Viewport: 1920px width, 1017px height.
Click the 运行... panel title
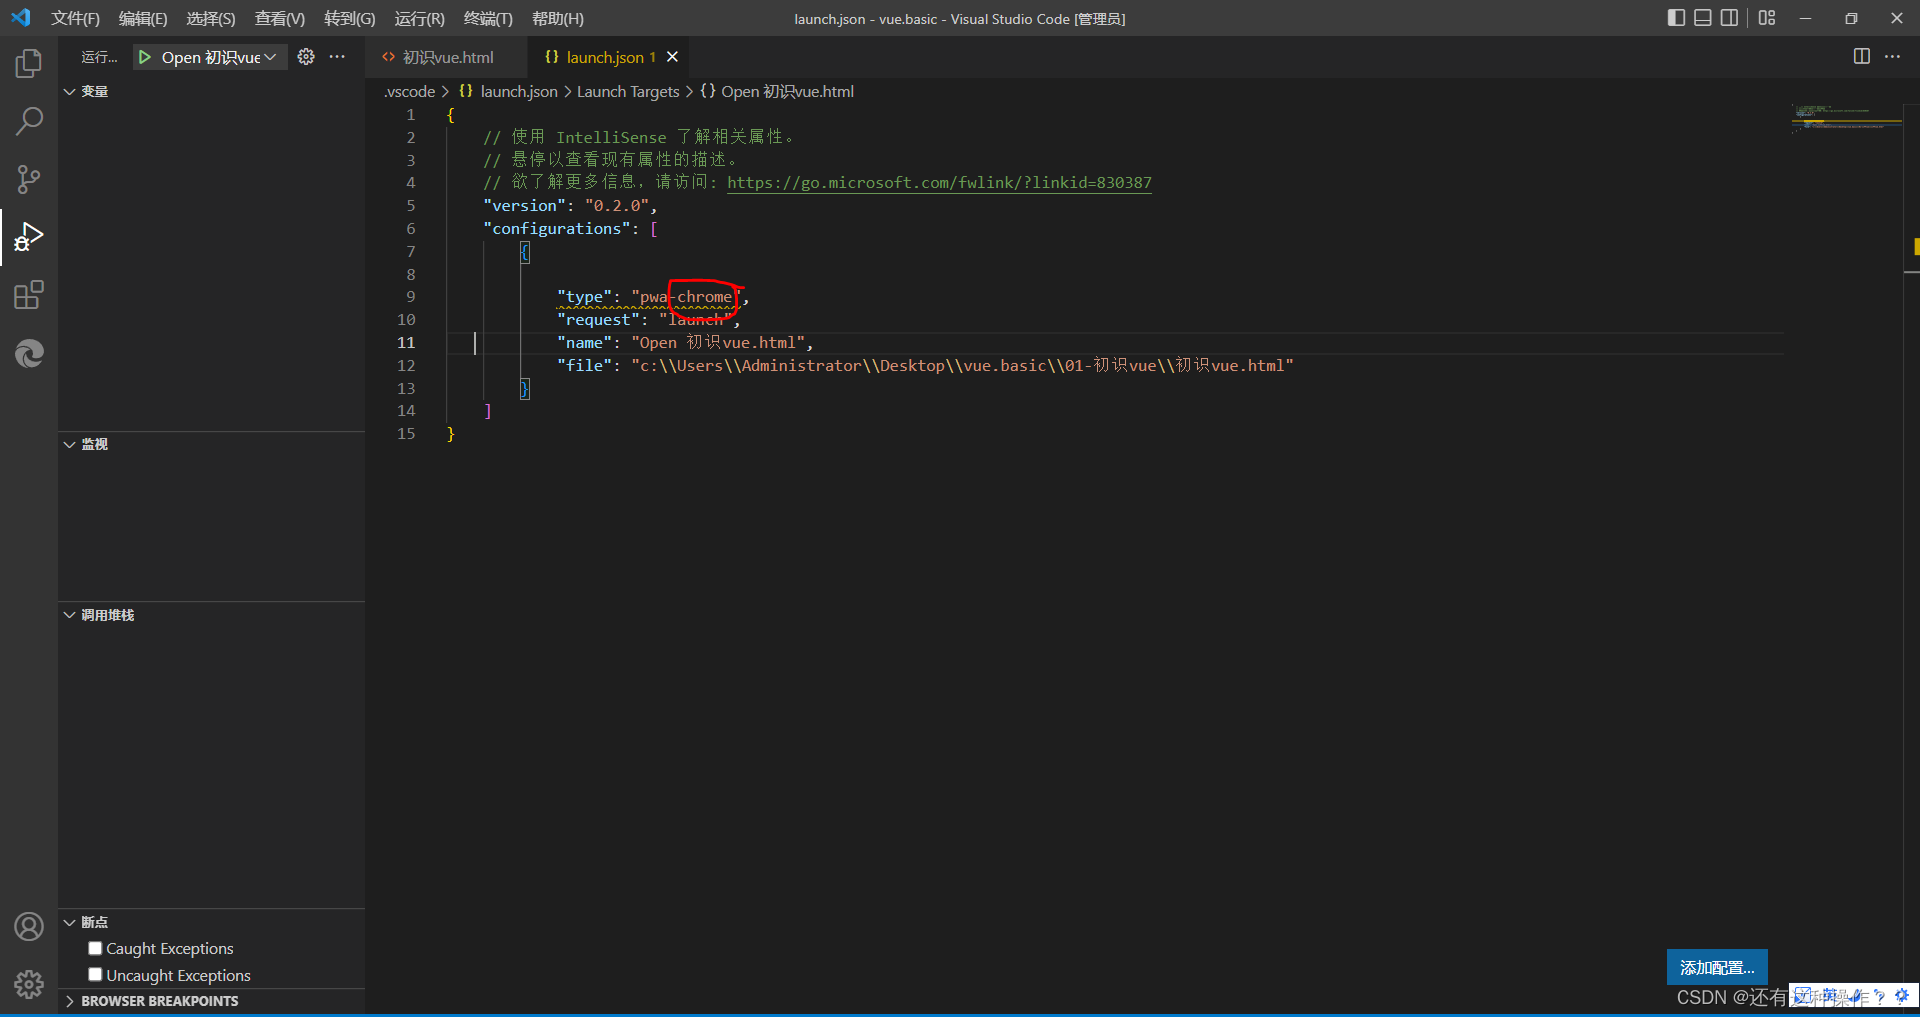click(99, 57)
